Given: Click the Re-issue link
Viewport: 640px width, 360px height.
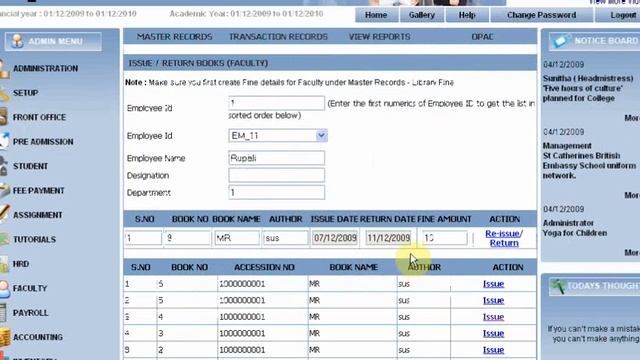Looking at the screenshot, I should [x=502, y=233].
